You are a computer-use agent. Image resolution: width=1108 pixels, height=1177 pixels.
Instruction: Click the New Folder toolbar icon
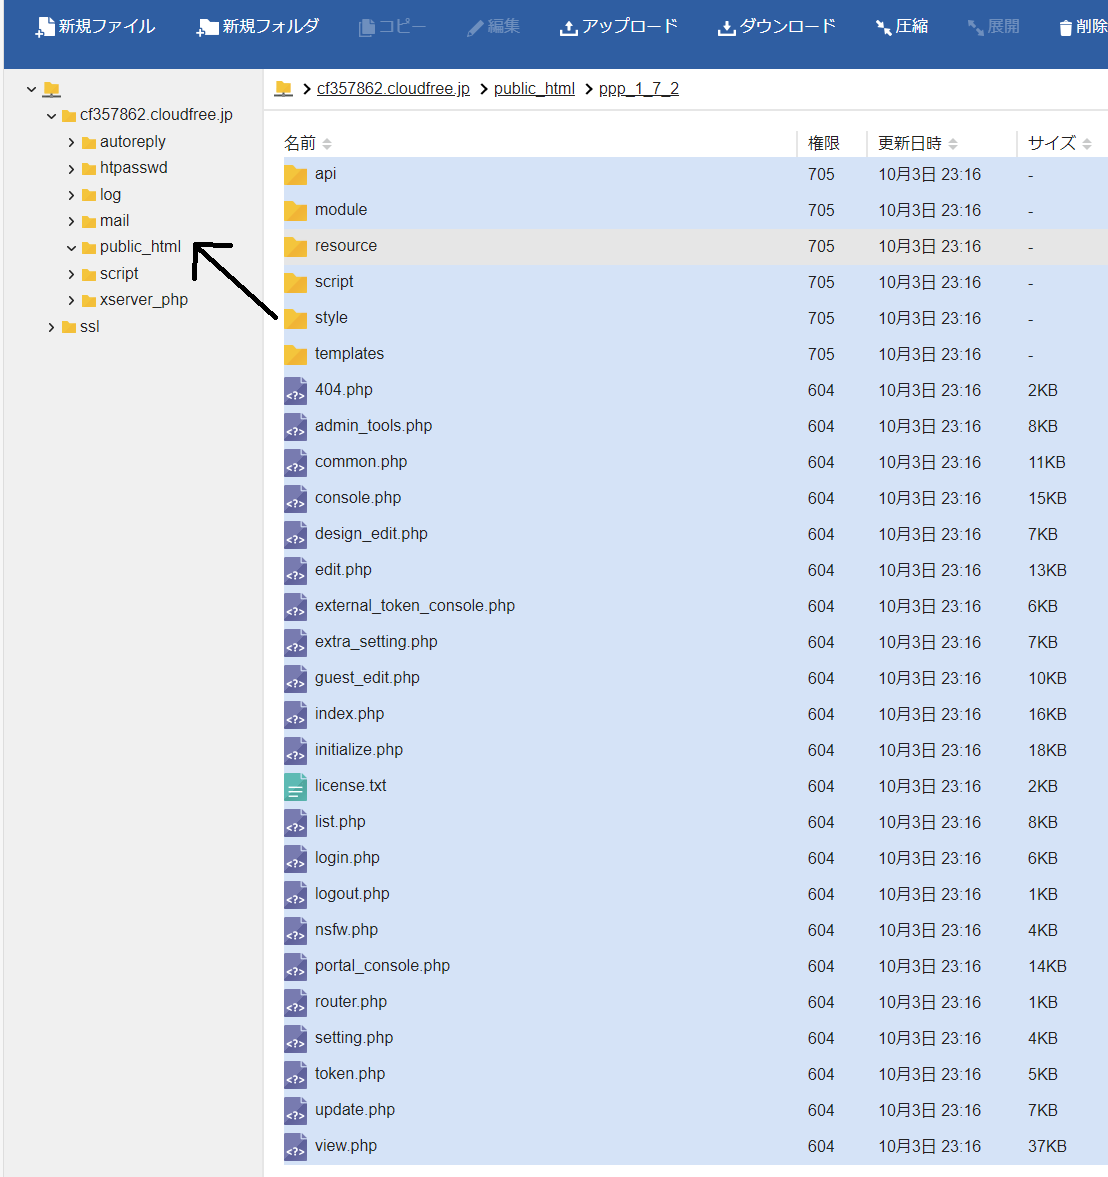point(207,27)
